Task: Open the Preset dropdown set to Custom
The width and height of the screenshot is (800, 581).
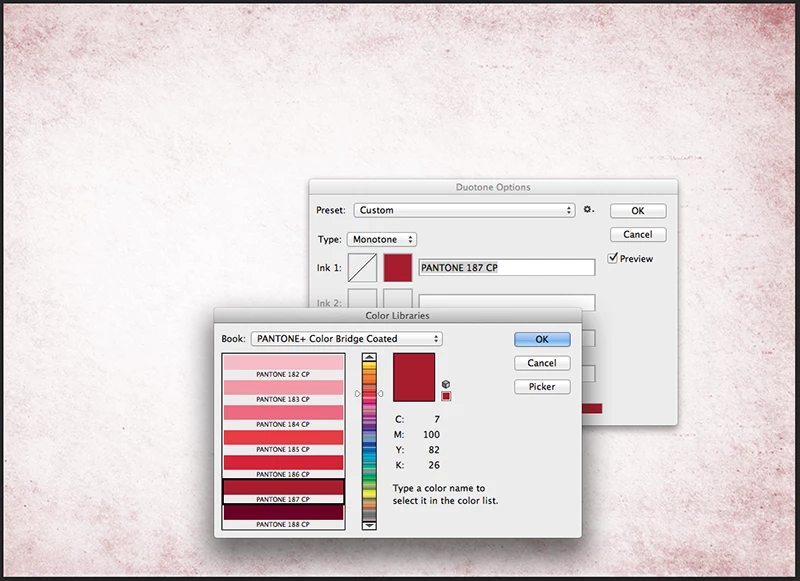Action: 464,210
